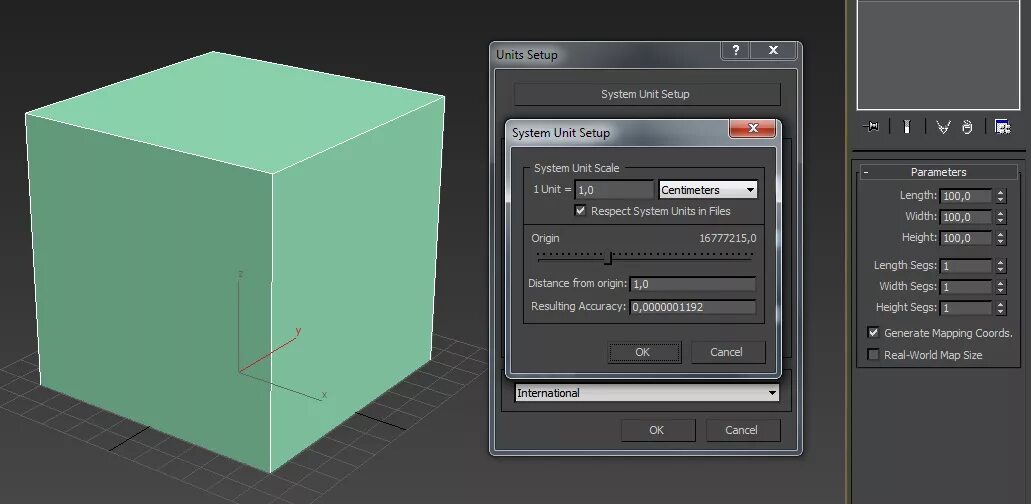
Task: Click the System Unit Setup button
Action: click(647, 94)
